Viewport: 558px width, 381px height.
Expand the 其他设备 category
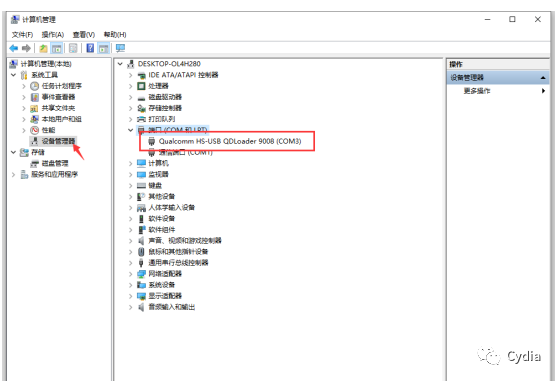coord(131,196)
